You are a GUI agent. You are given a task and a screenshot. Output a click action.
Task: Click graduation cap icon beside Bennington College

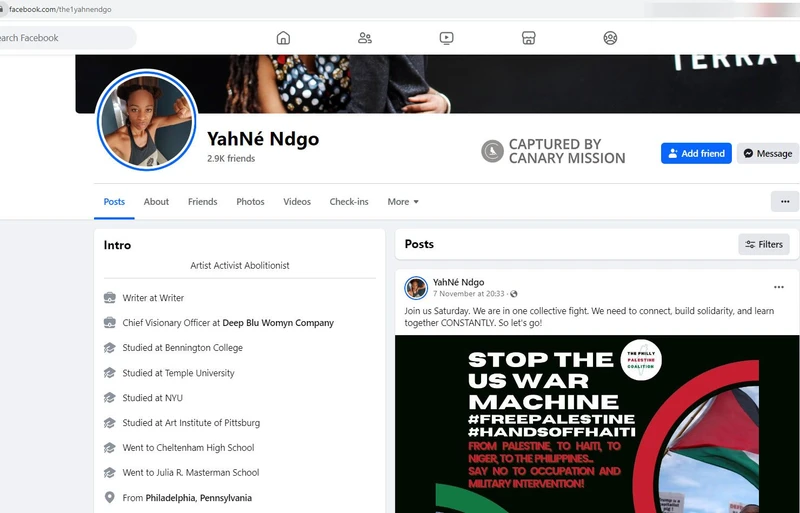click(x=110, y=348)
